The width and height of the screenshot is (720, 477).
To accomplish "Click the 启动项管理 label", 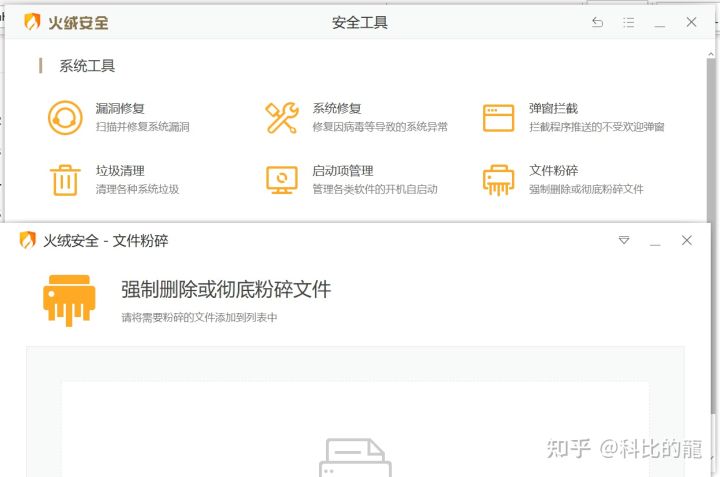I will [x=343, y=171].
